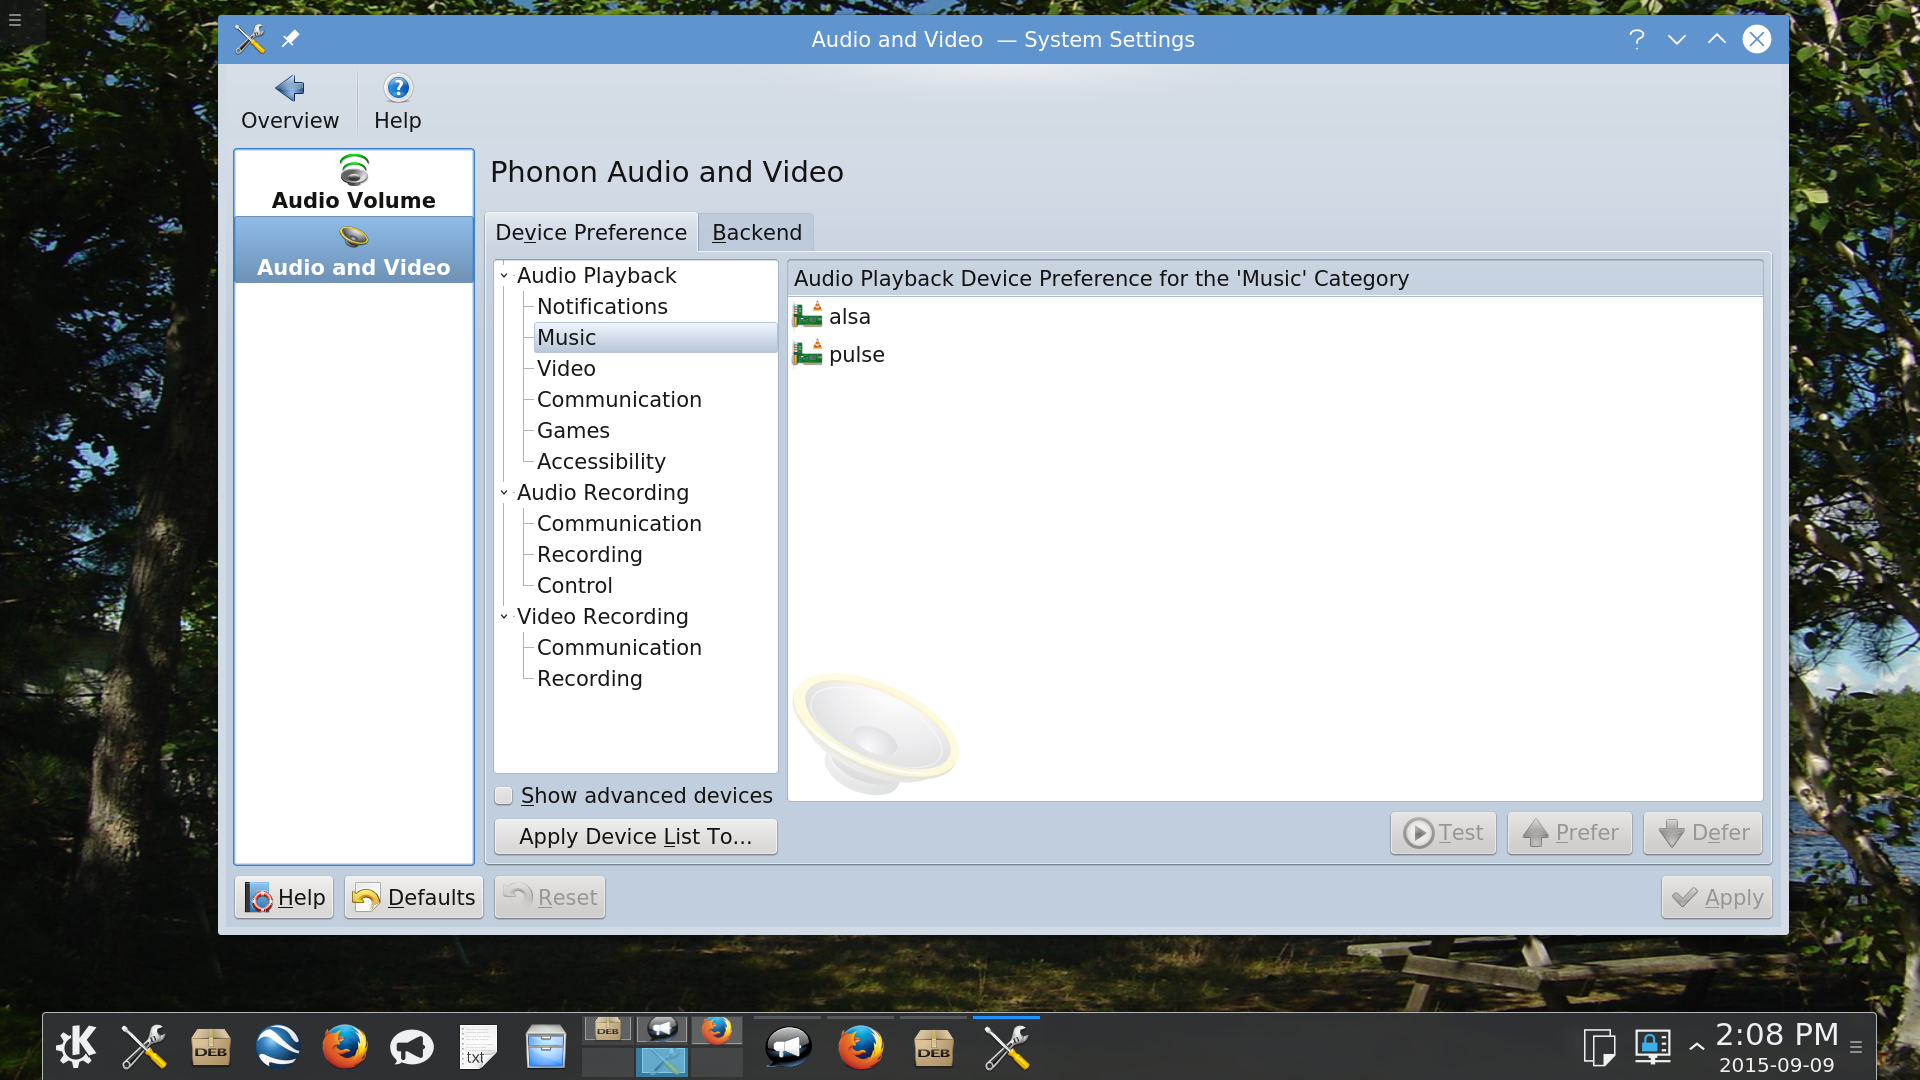Open the device notifier tray icon
1920x1080 pixels.
coord(1652,1047)
